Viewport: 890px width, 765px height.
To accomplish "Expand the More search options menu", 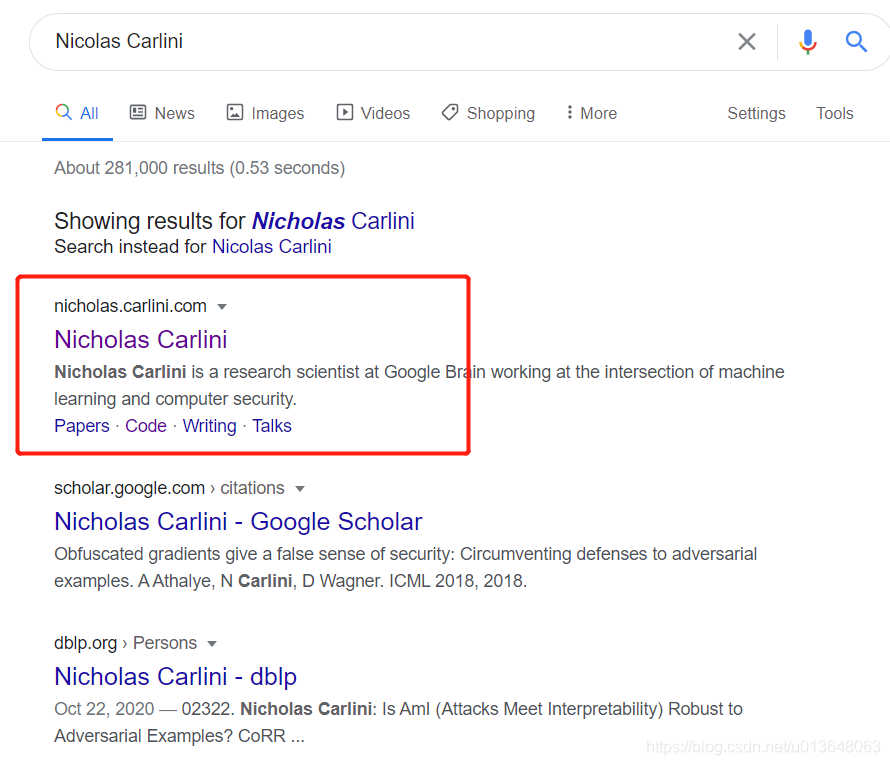I will (x=591, y=113).
